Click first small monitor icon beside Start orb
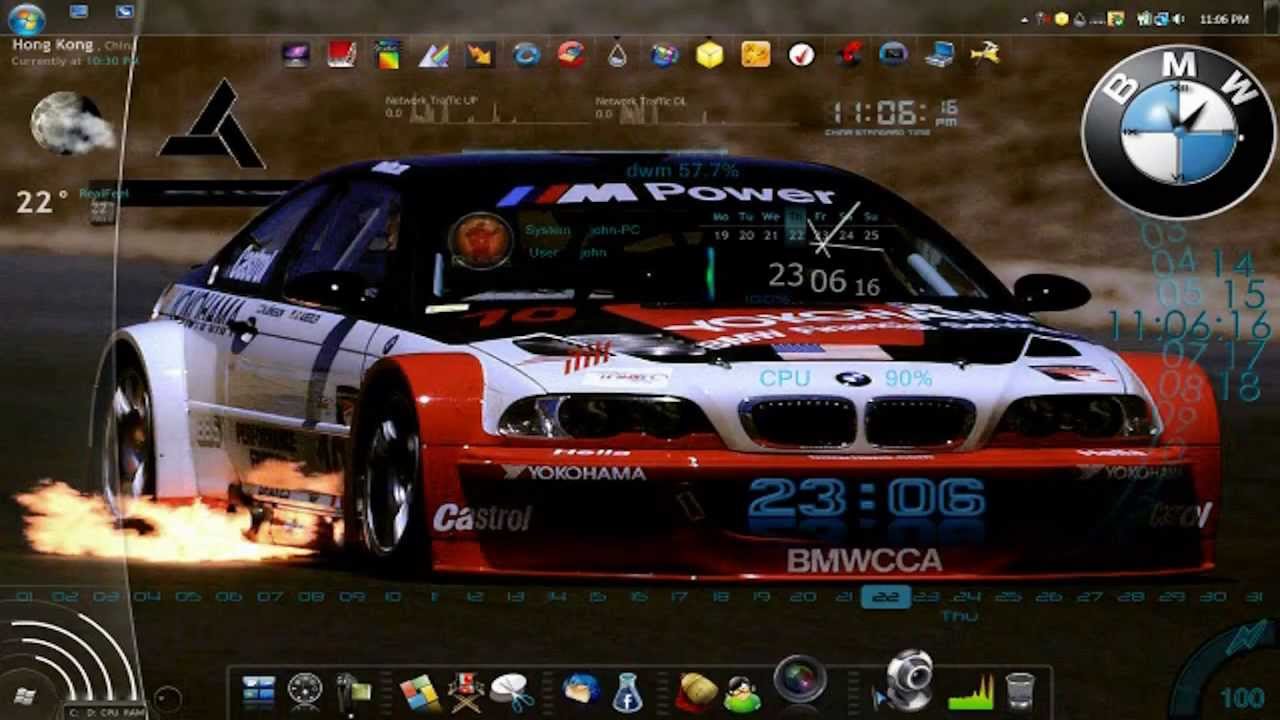Viewport: 1280px width, 720px height. pyautogui.click(x=79, y=11)
